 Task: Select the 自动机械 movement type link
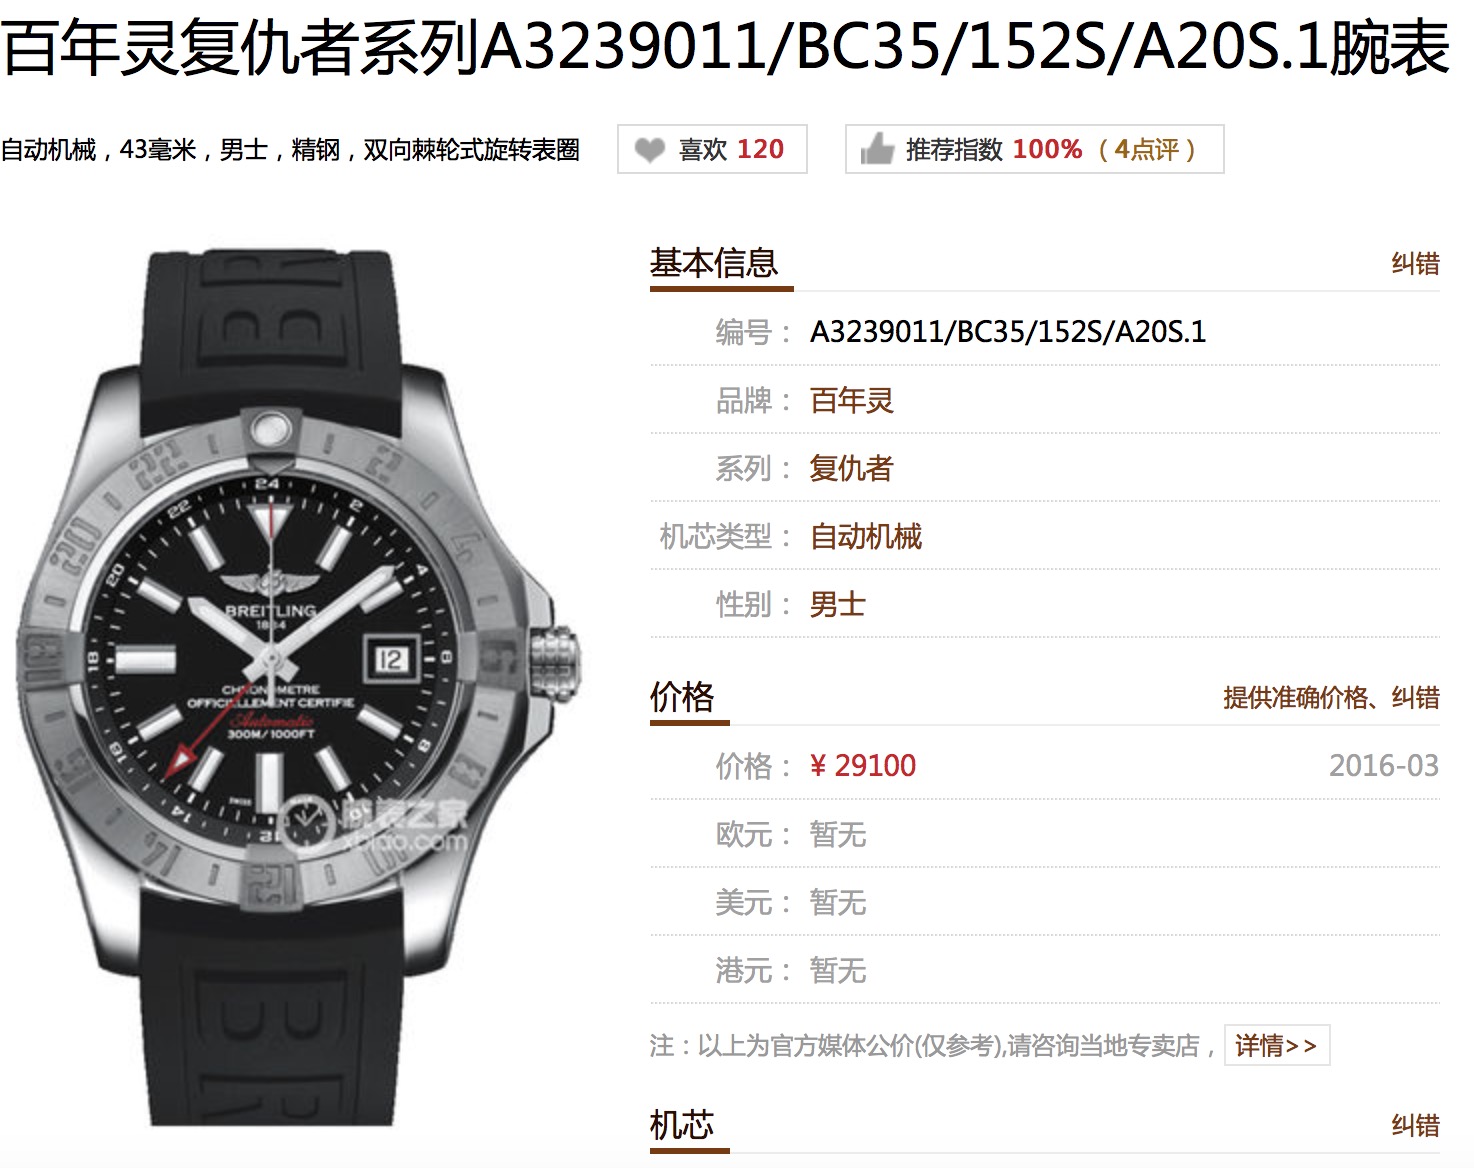[x=866, y=536]
